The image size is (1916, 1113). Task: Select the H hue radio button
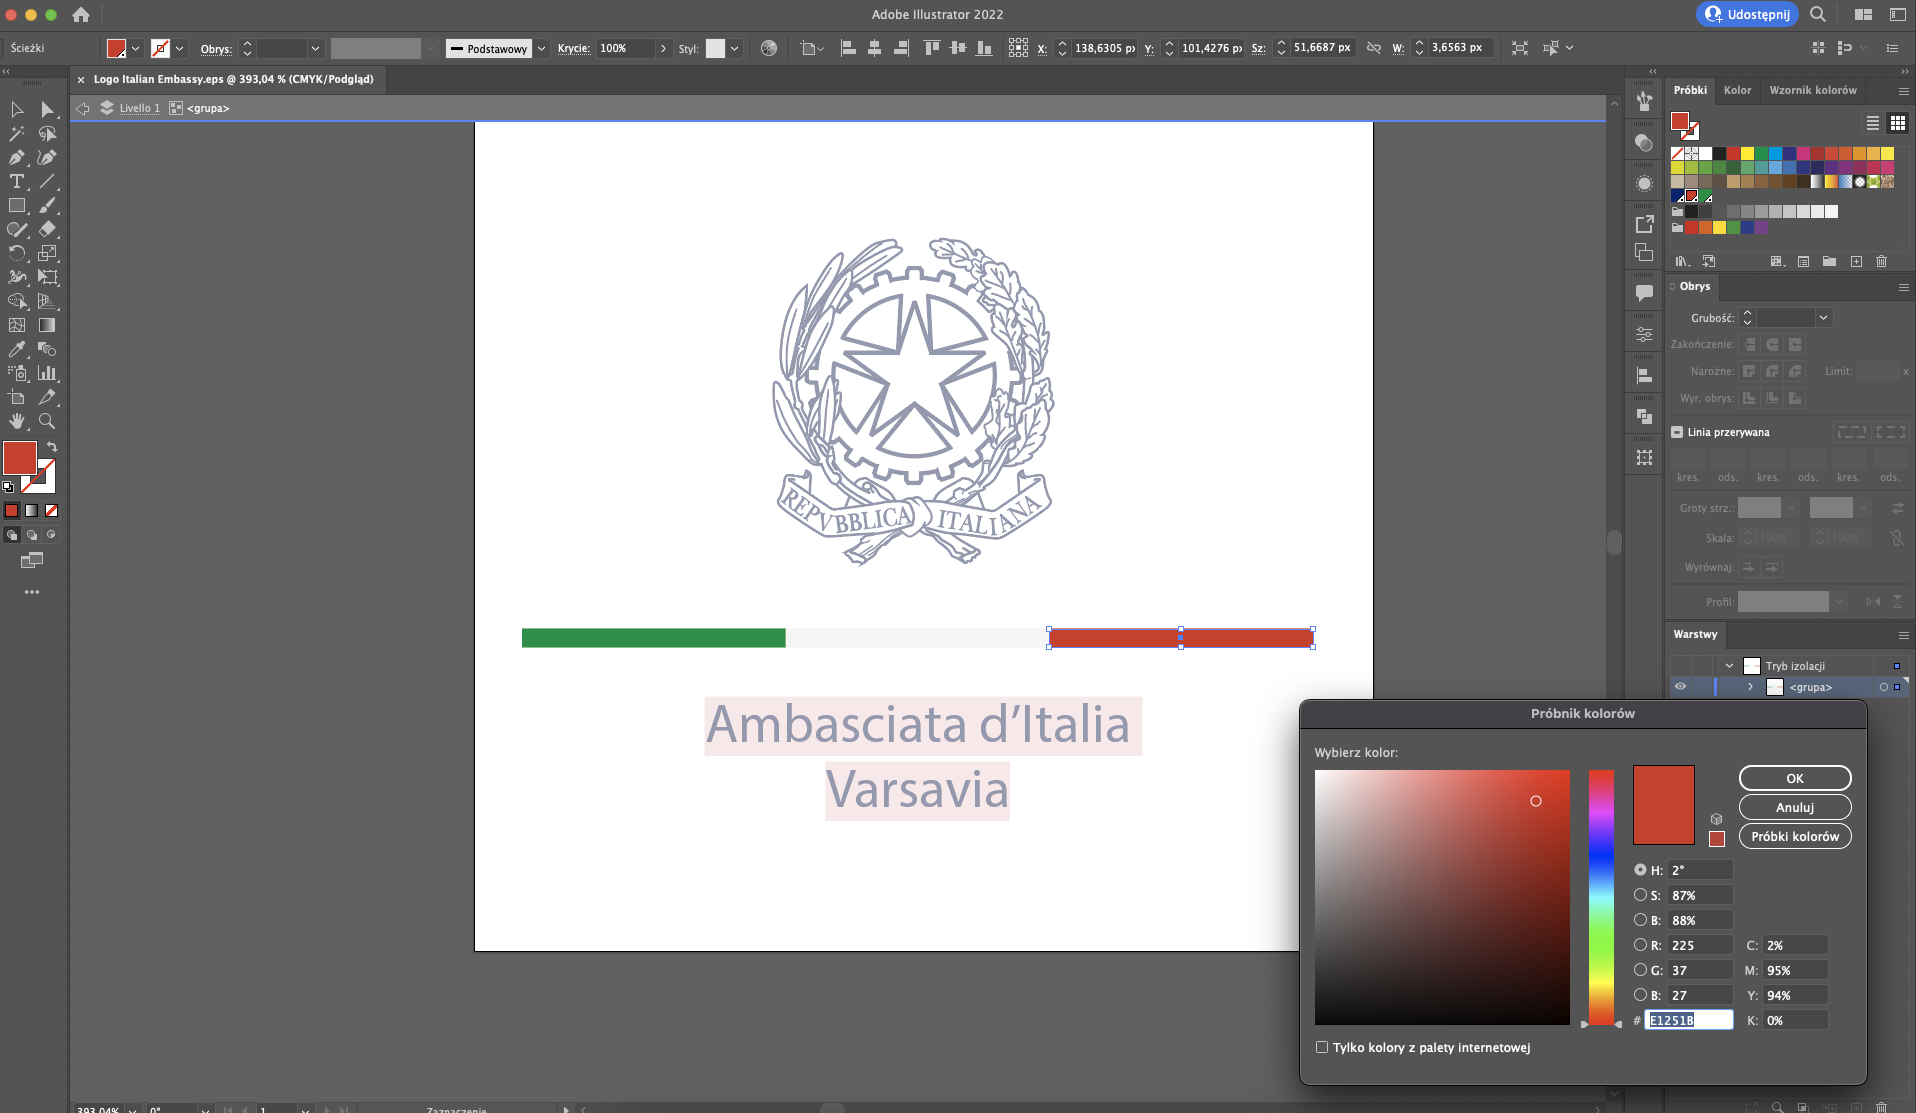[1640, 870]
